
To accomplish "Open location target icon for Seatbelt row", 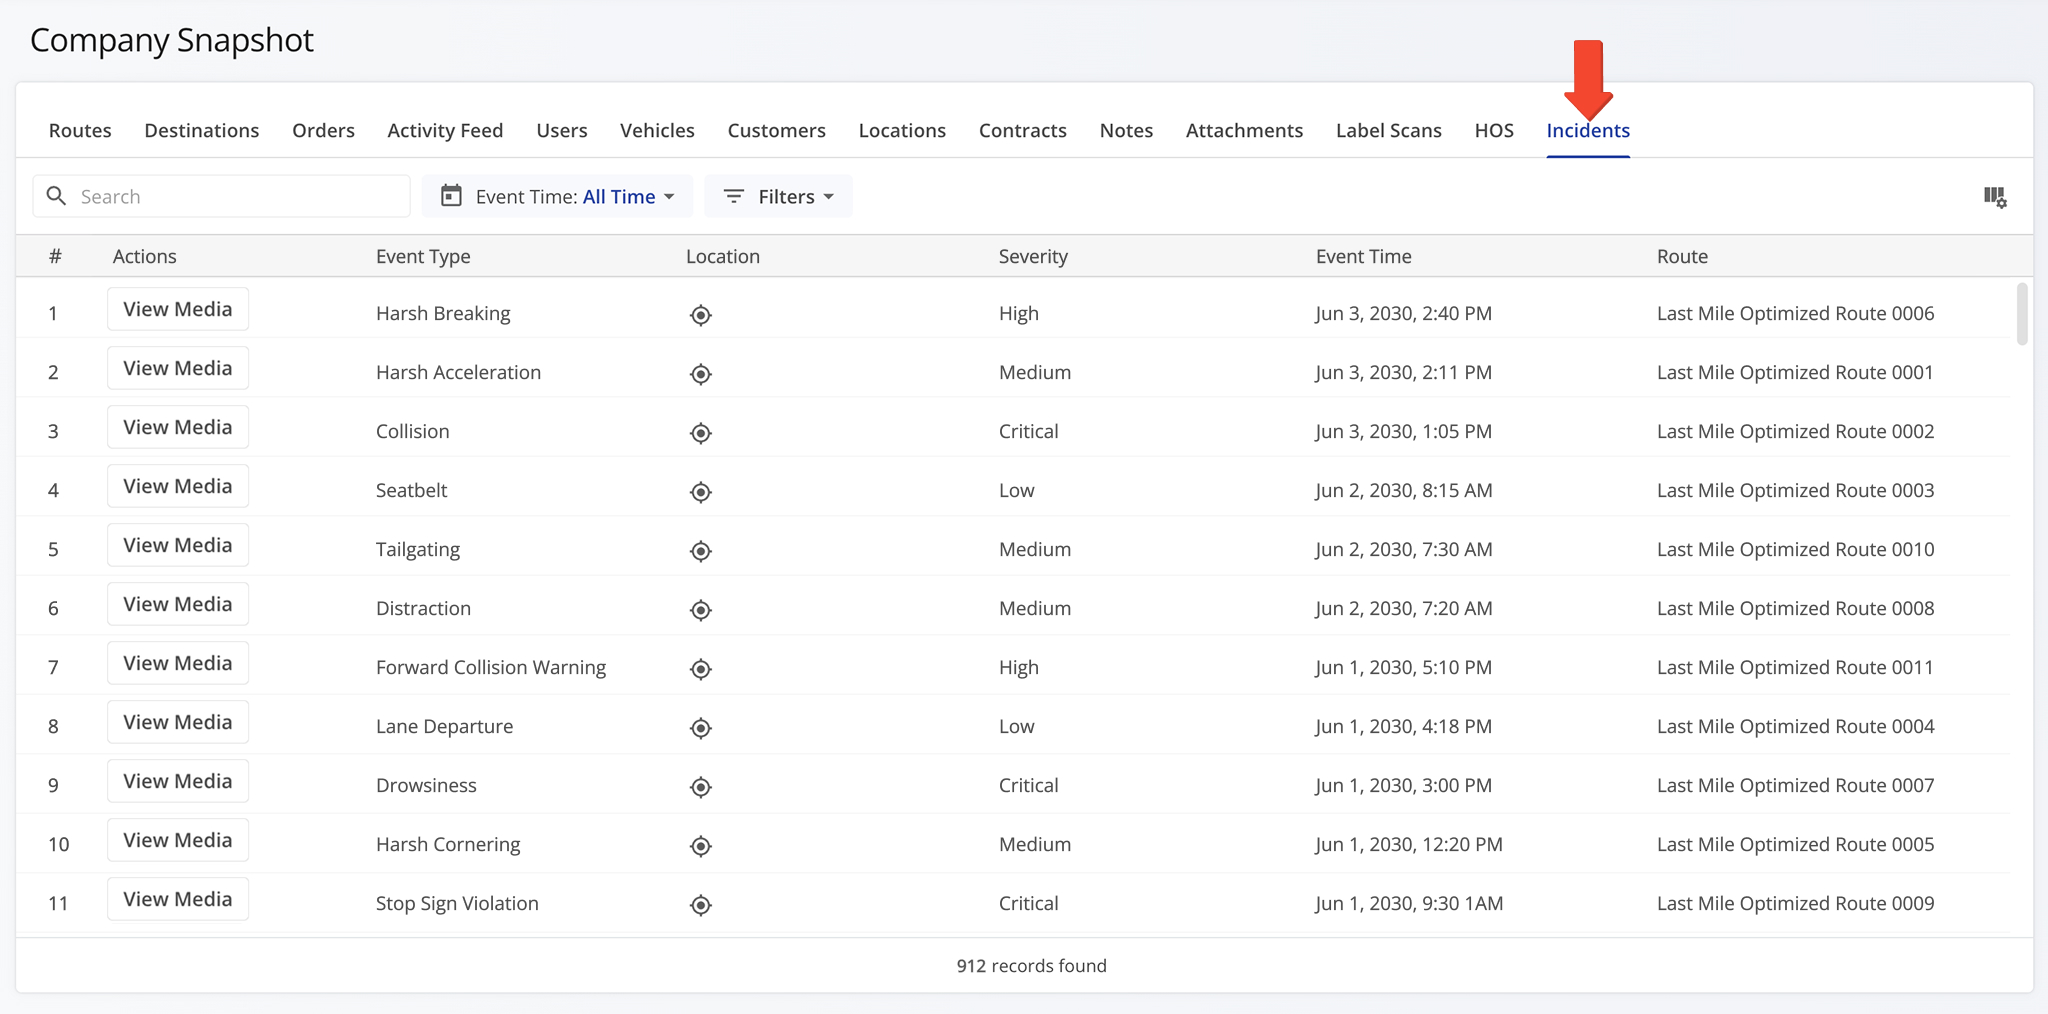I will coord(701,492).
